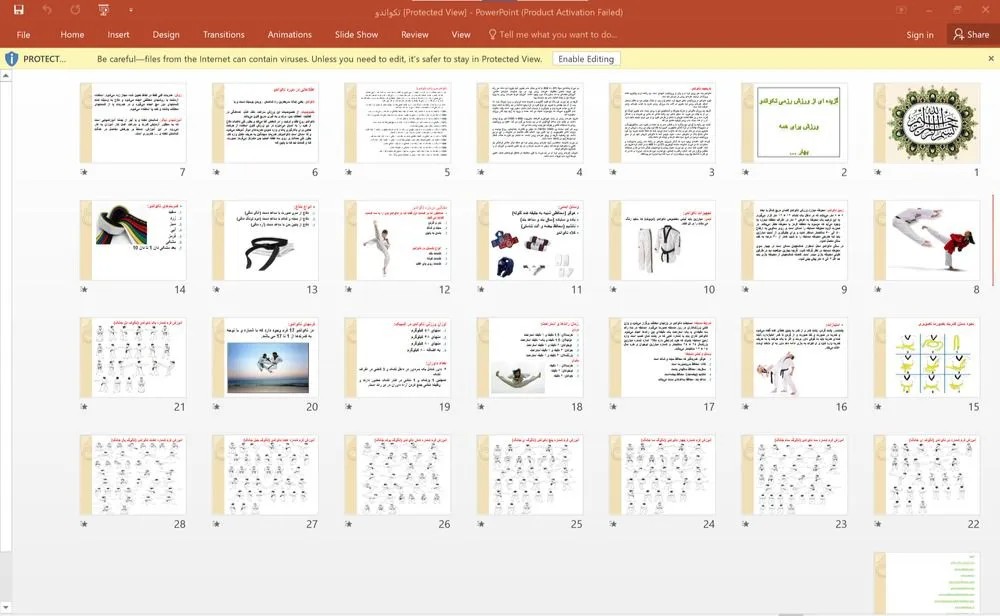Close the Protected View message bar

(991, 59)
